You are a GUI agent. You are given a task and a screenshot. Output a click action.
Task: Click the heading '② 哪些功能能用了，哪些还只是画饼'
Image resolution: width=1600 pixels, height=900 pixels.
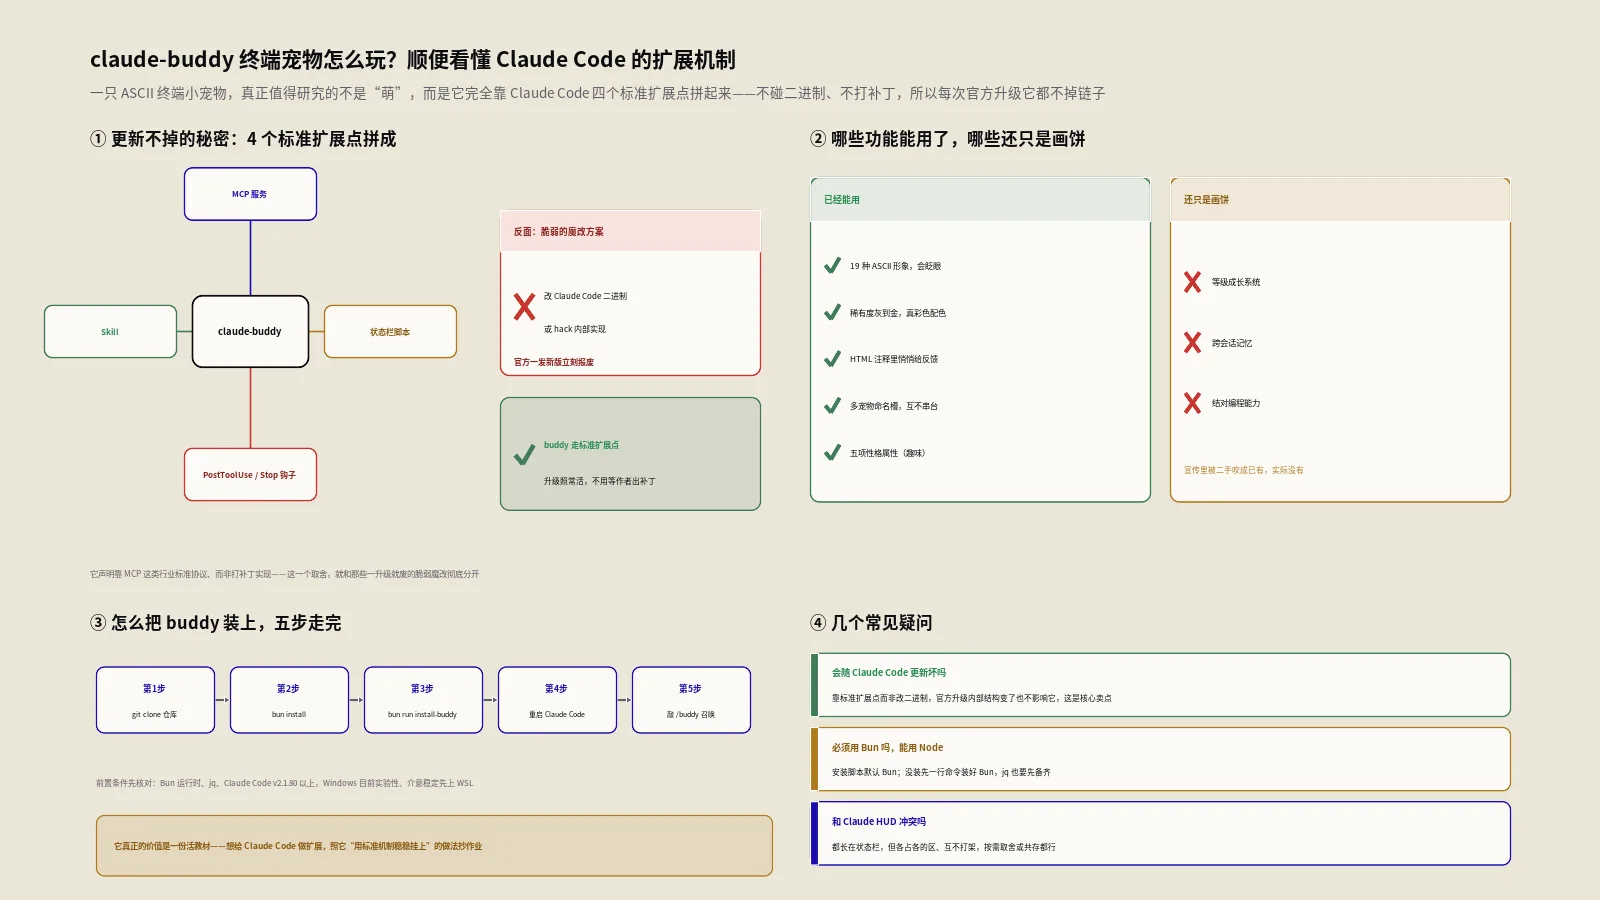point(947,139)
